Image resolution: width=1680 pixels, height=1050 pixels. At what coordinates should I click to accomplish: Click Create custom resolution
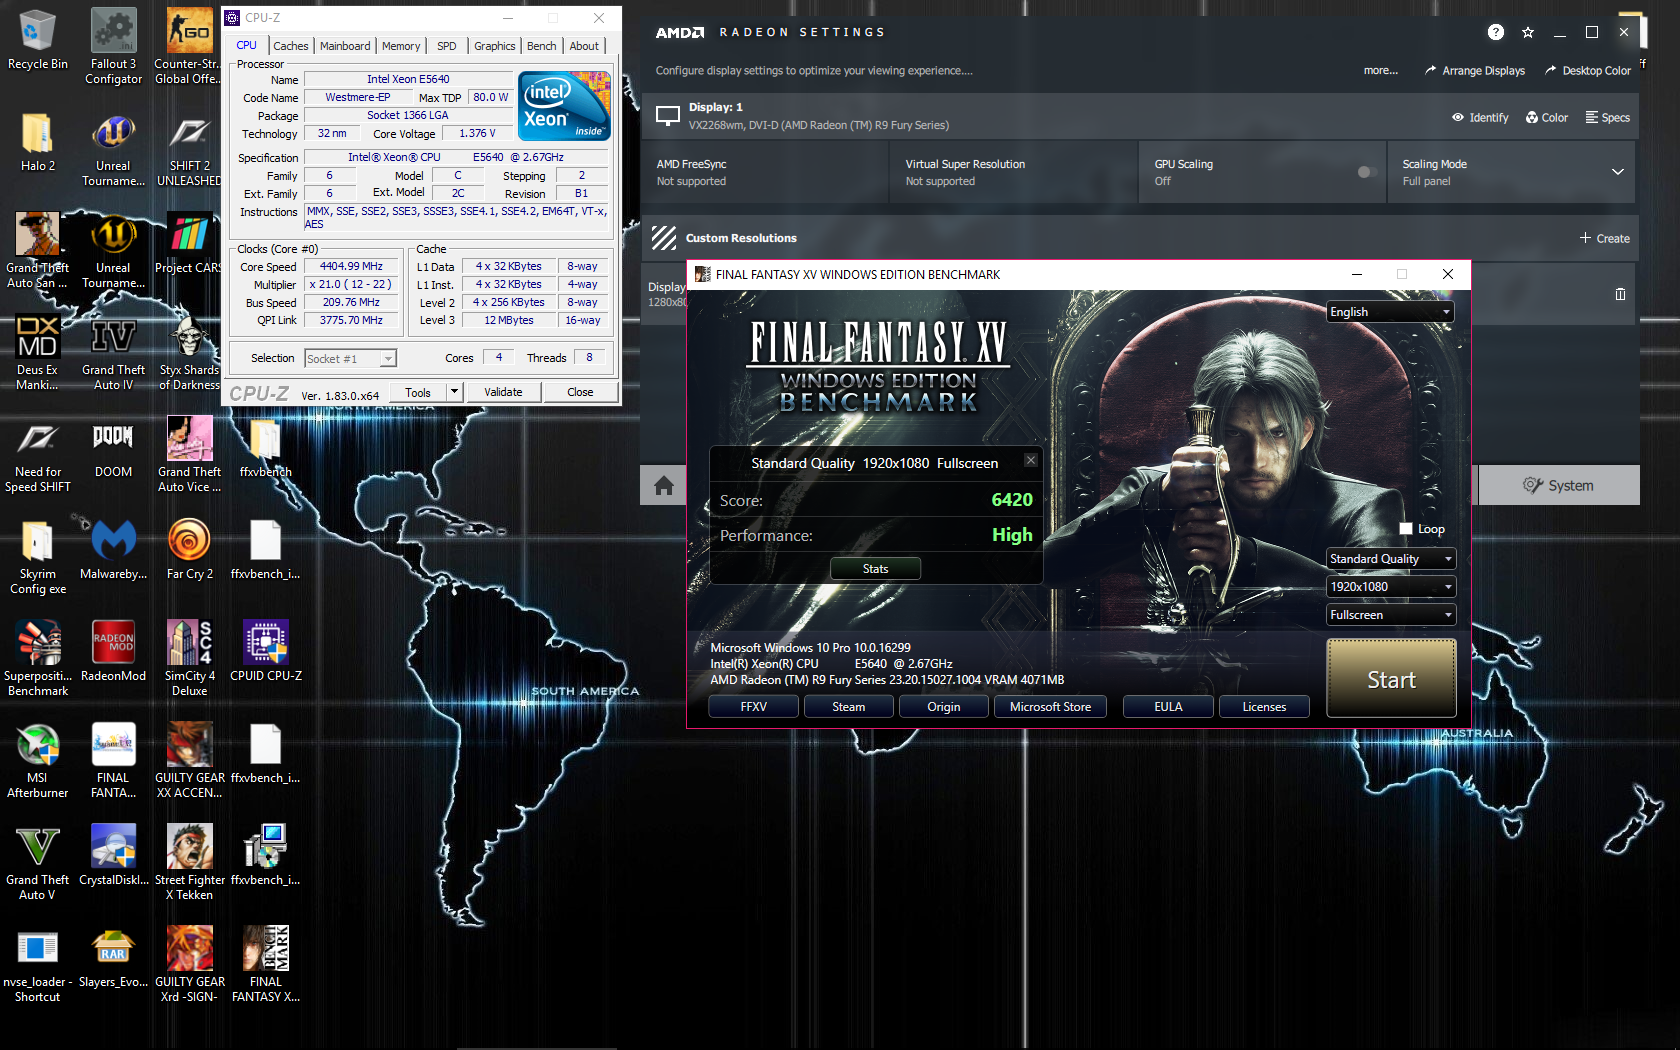coord(1605,238)
